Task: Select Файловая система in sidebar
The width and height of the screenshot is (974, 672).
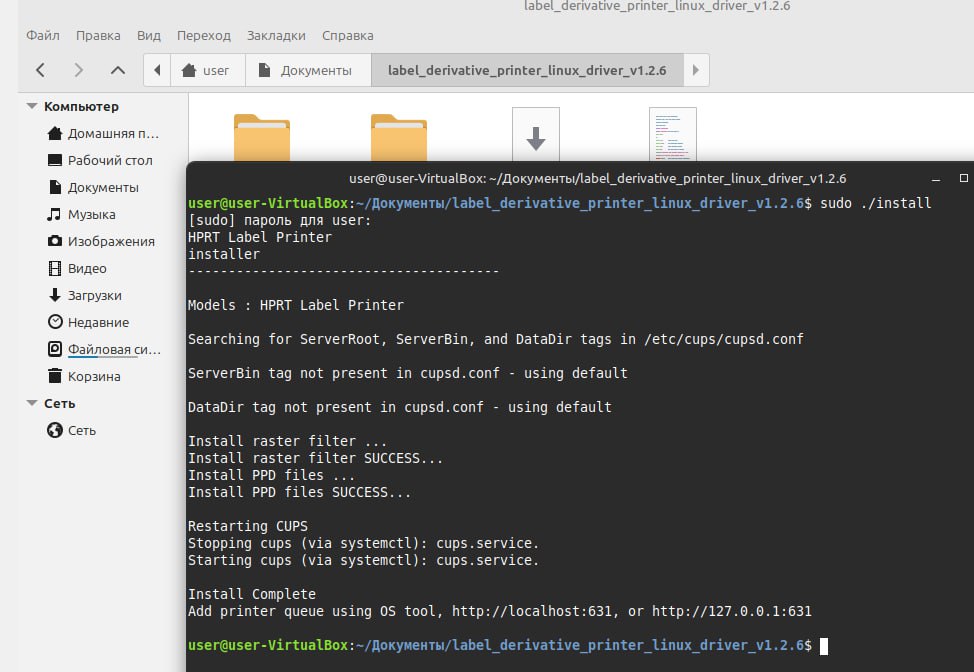Action: point(112,349)
